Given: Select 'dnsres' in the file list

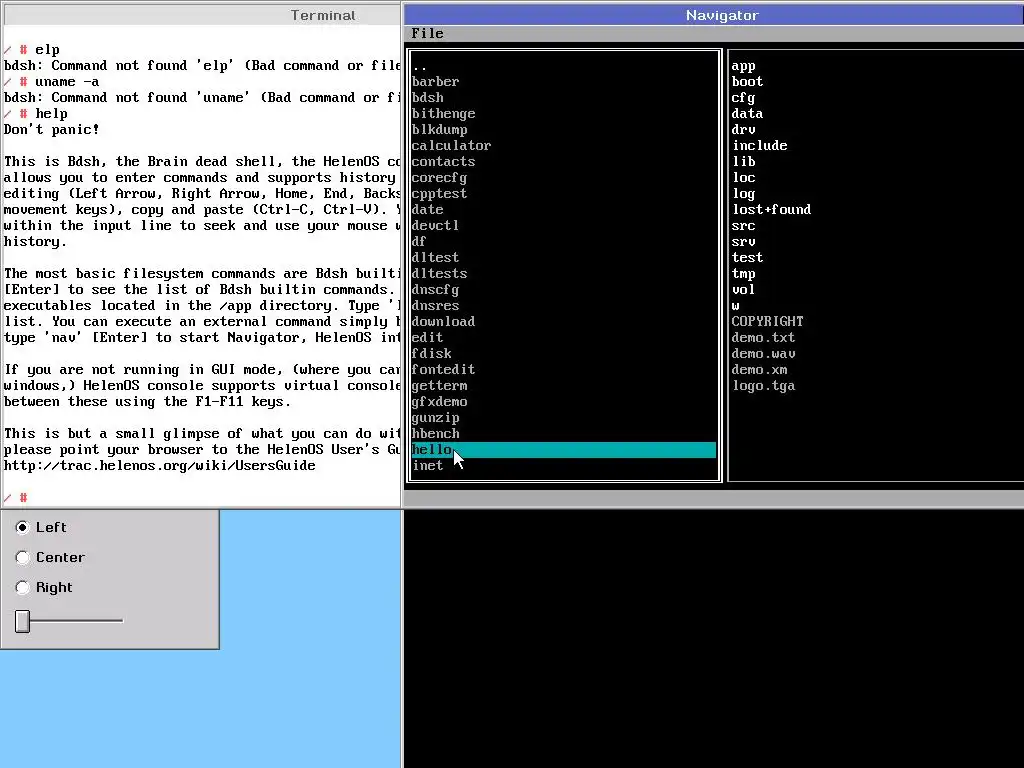Looking at the screenshot, I should [x=436, y=306].
